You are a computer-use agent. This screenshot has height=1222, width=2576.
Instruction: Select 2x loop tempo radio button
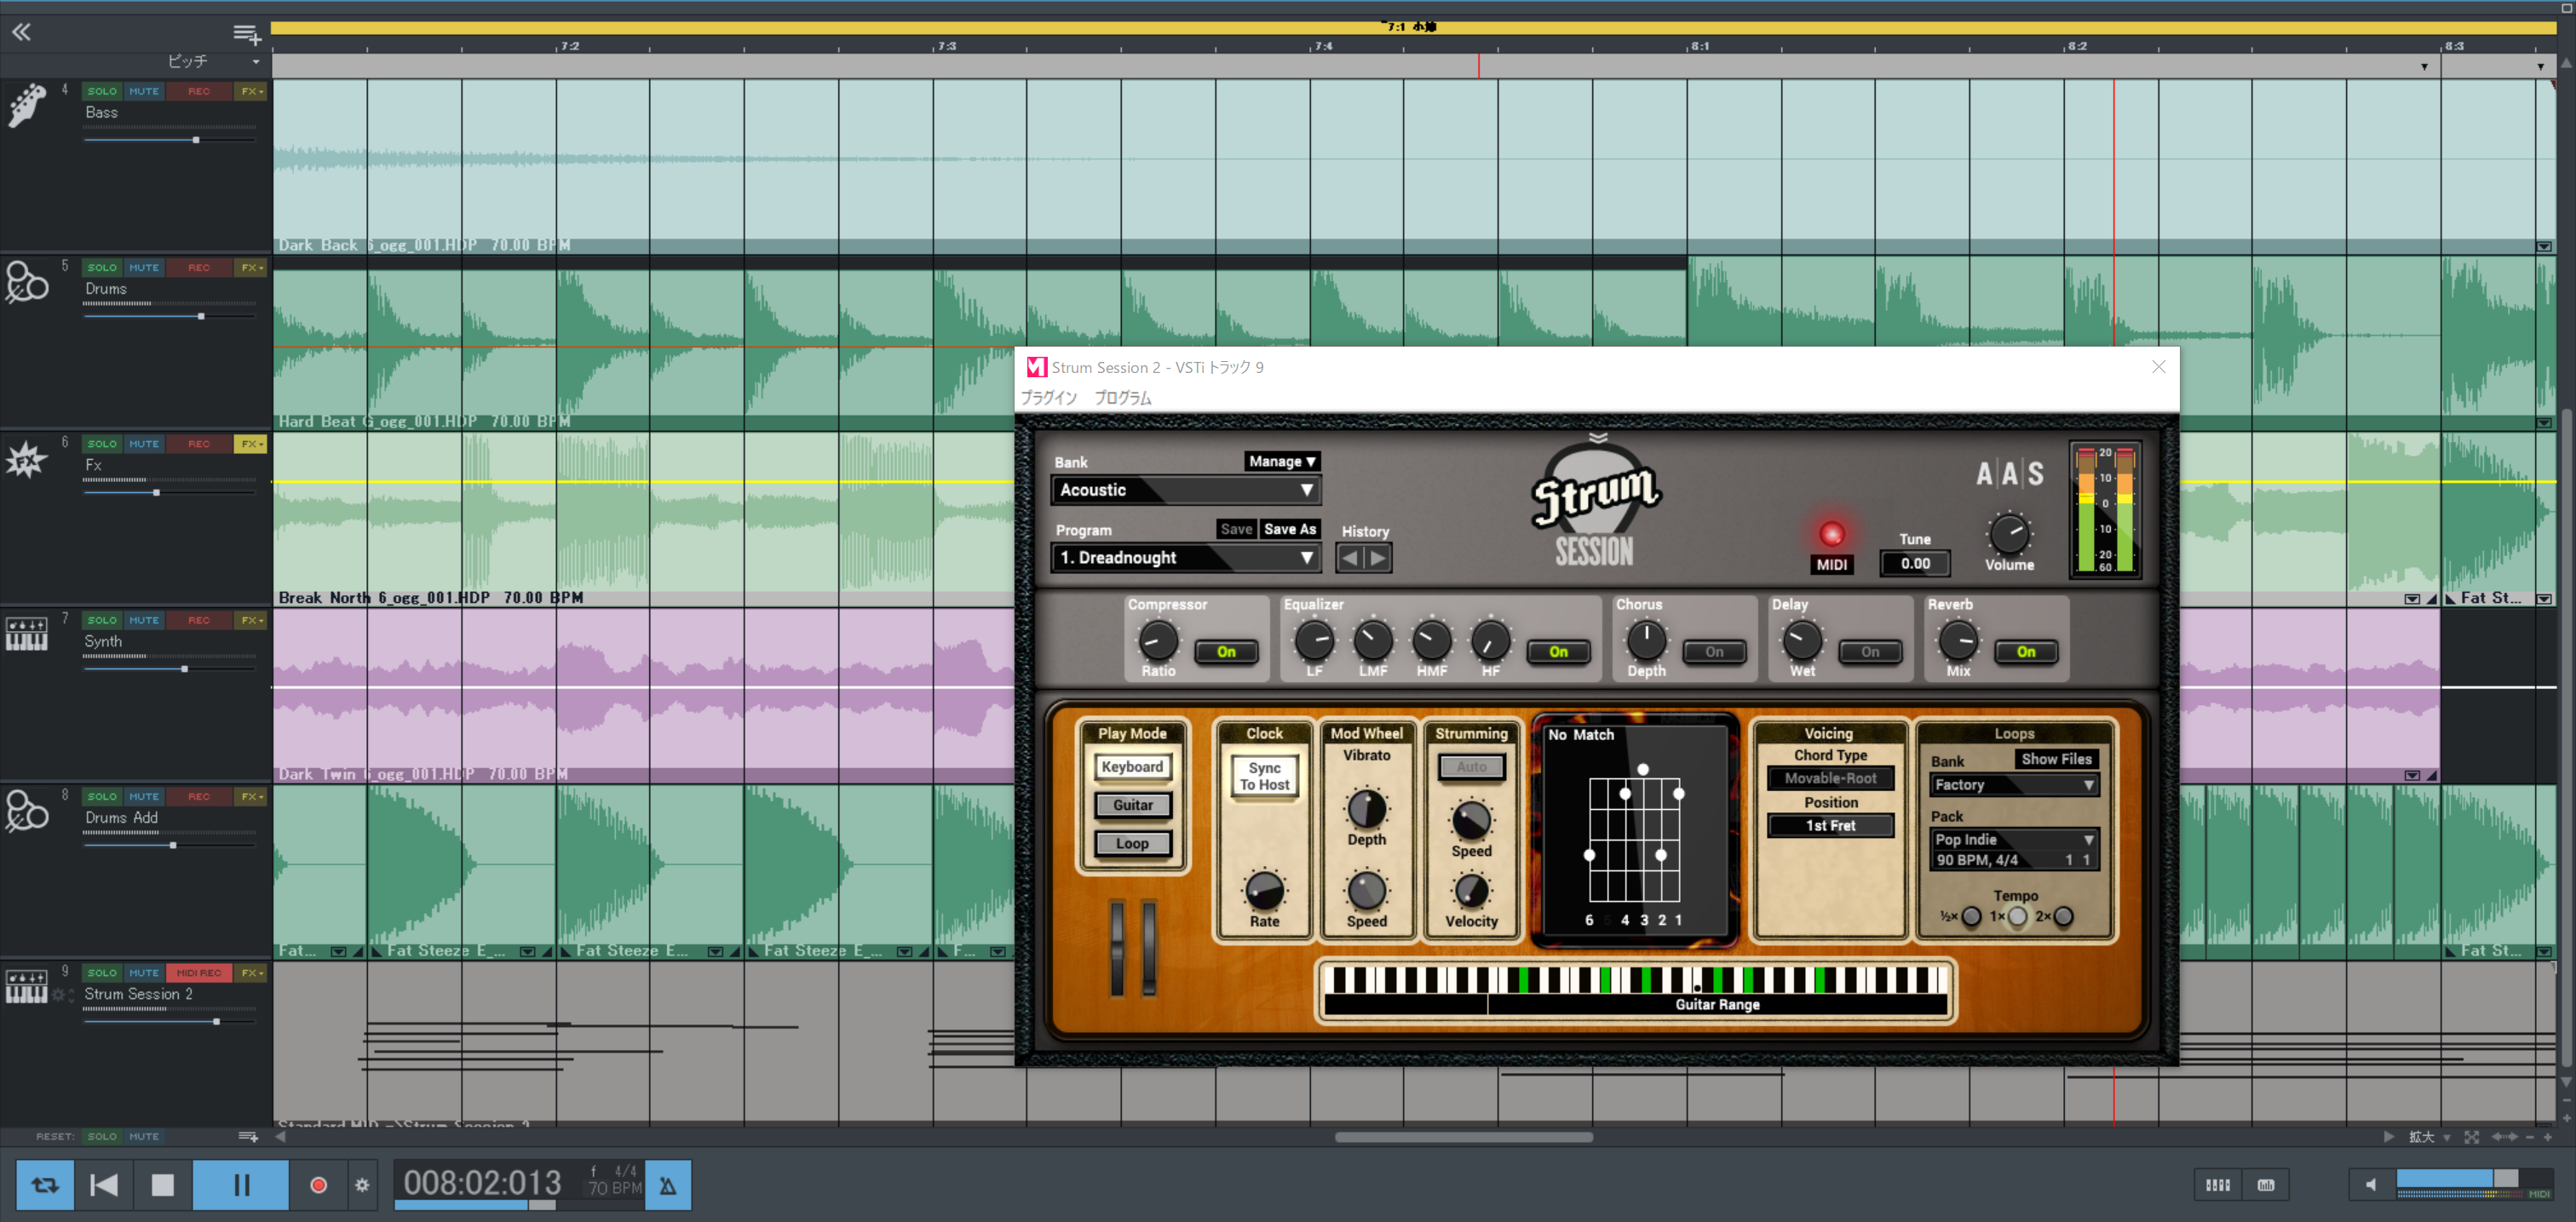(2064, 916)
